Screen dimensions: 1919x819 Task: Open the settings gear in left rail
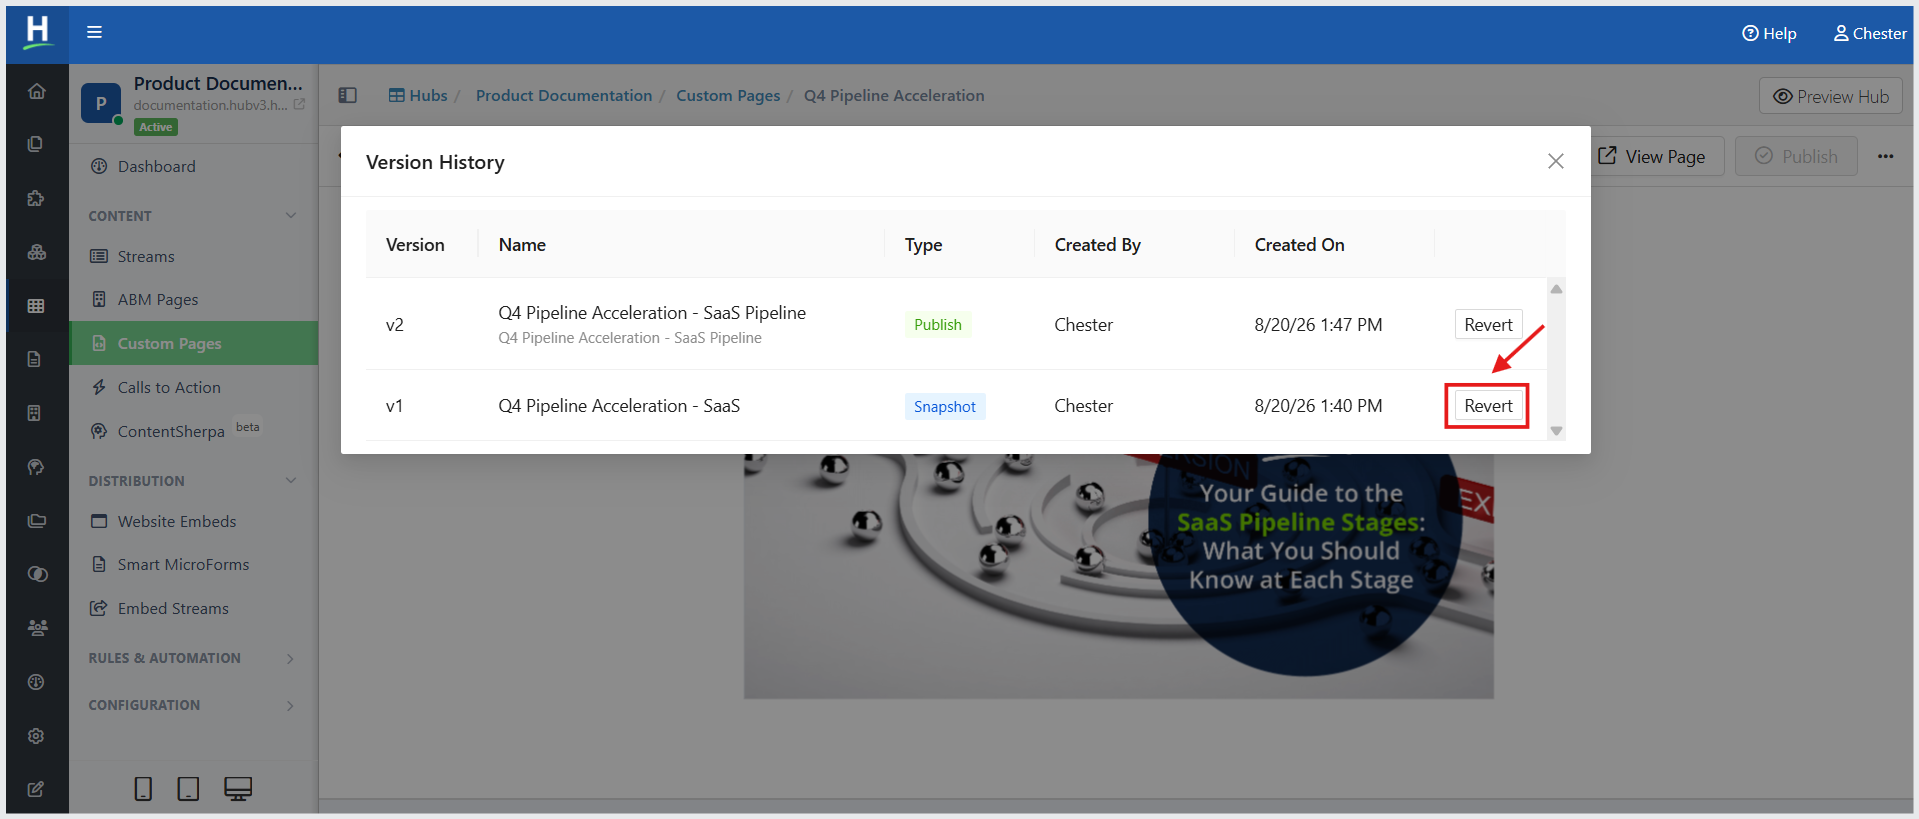pos(37,736)
